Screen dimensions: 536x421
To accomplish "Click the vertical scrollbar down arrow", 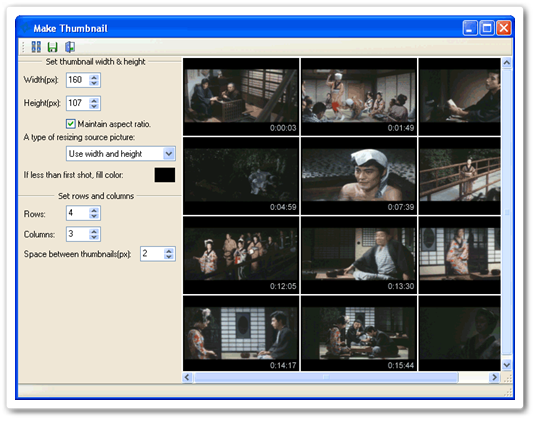I will [x=507, y=365].
